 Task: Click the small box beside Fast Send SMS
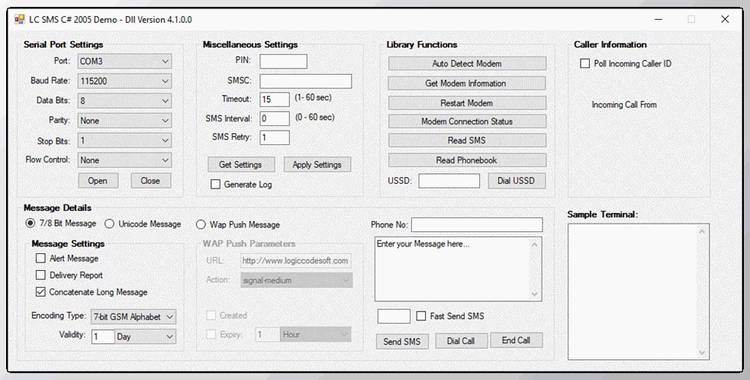394,316
